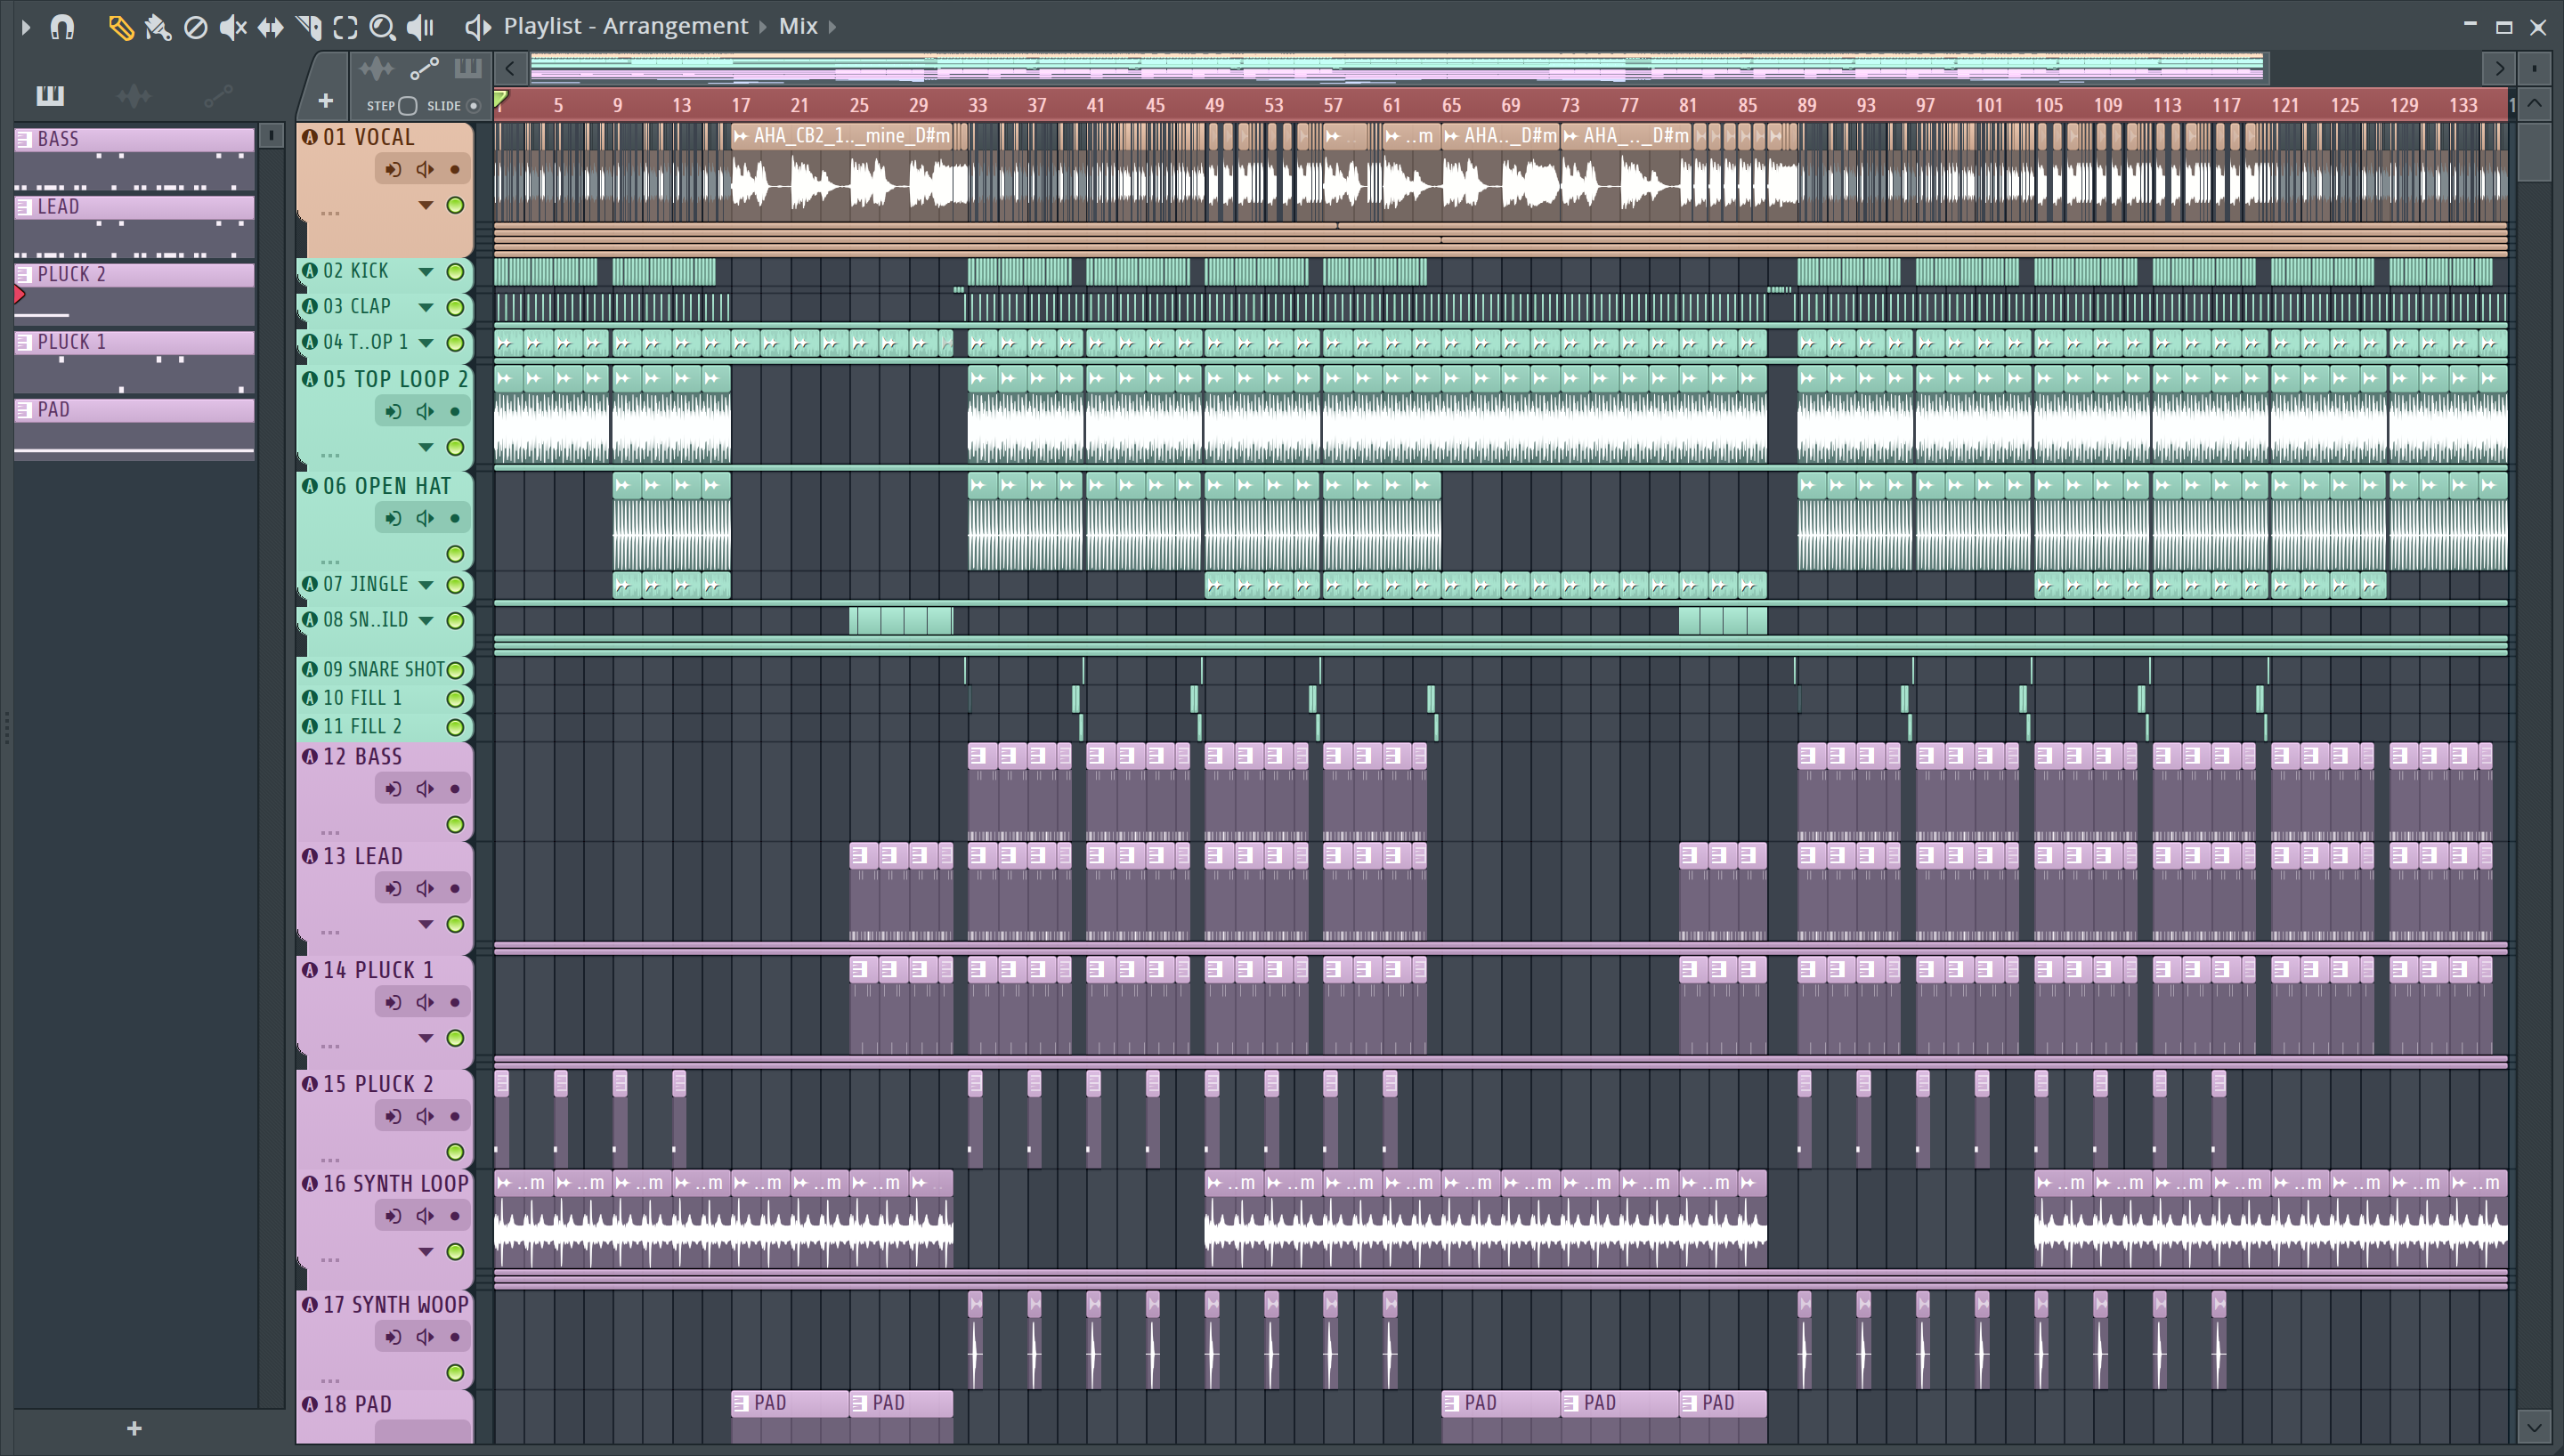Select the Mute speaker tool

click(233, 27)
